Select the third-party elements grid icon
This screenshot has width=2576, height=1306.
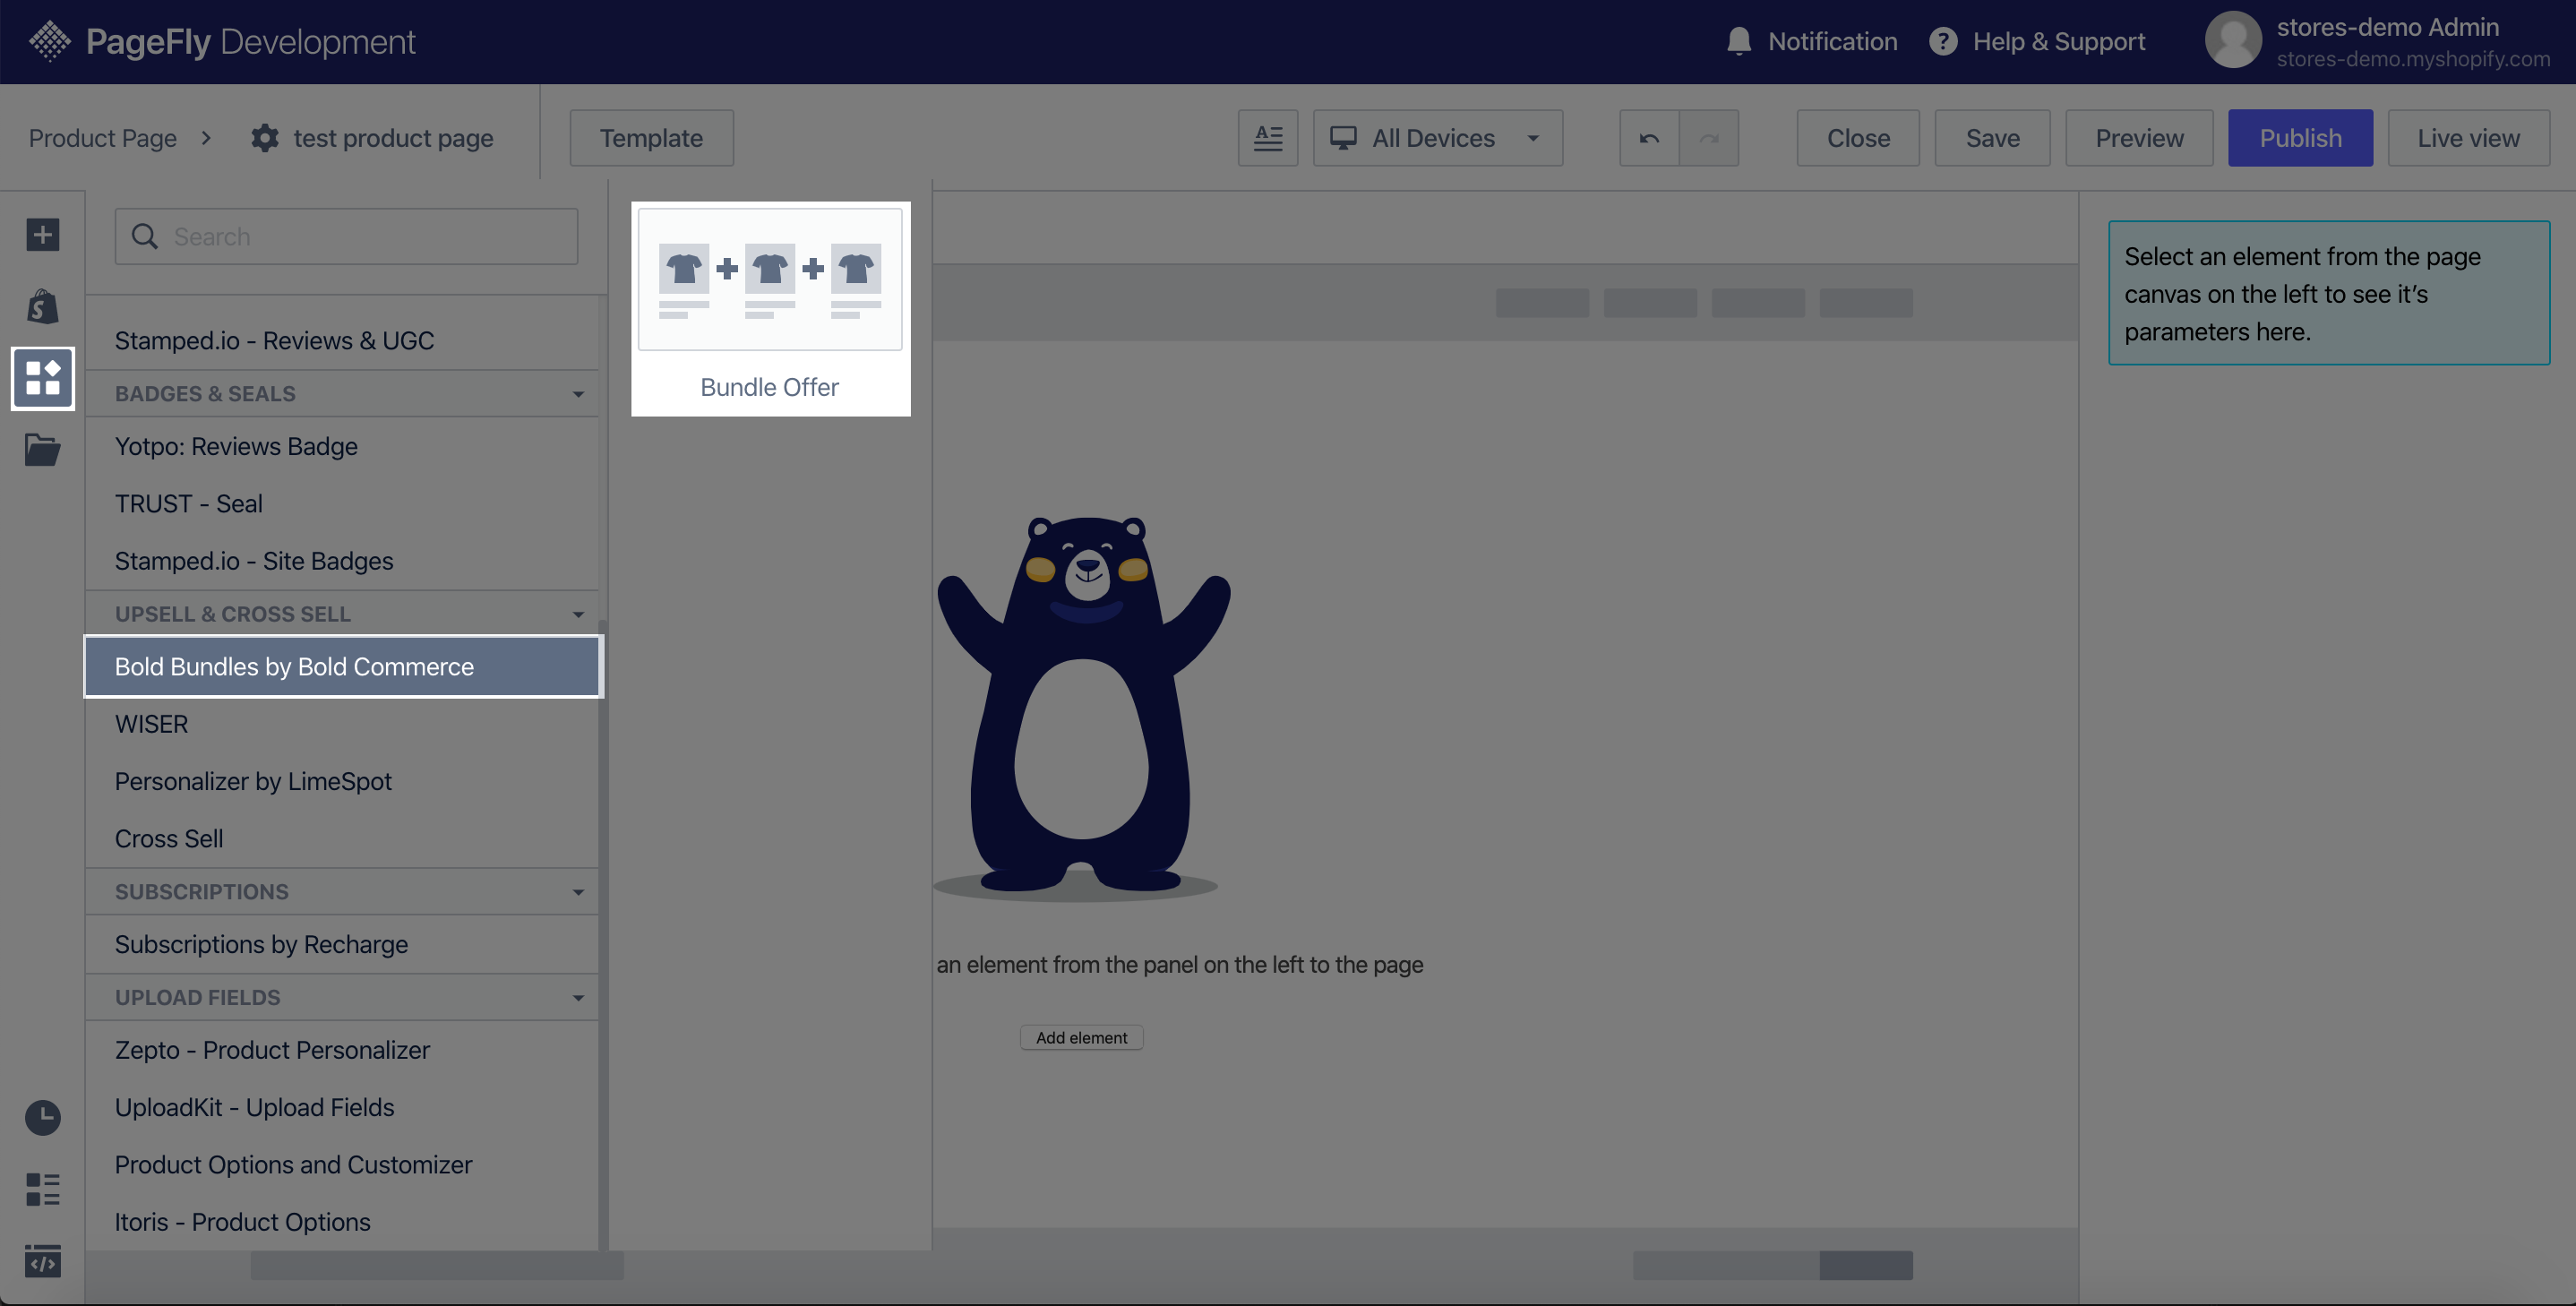click(43, 378)
